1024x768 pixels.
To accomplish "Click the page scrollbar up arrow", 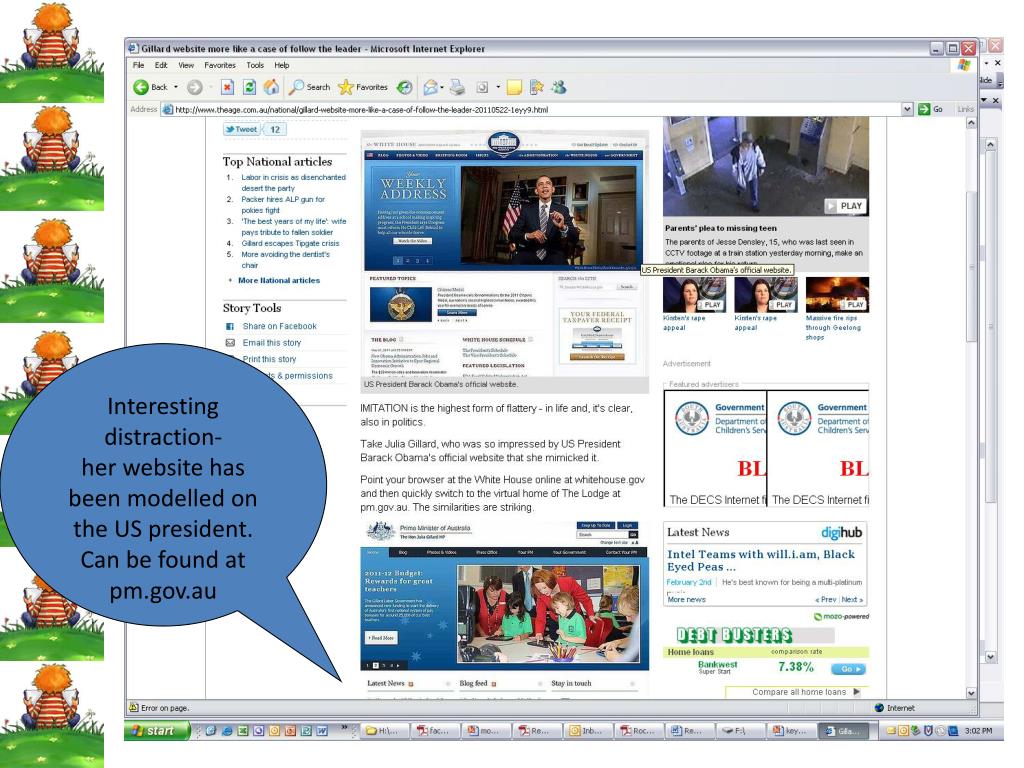I will point(971,123).
